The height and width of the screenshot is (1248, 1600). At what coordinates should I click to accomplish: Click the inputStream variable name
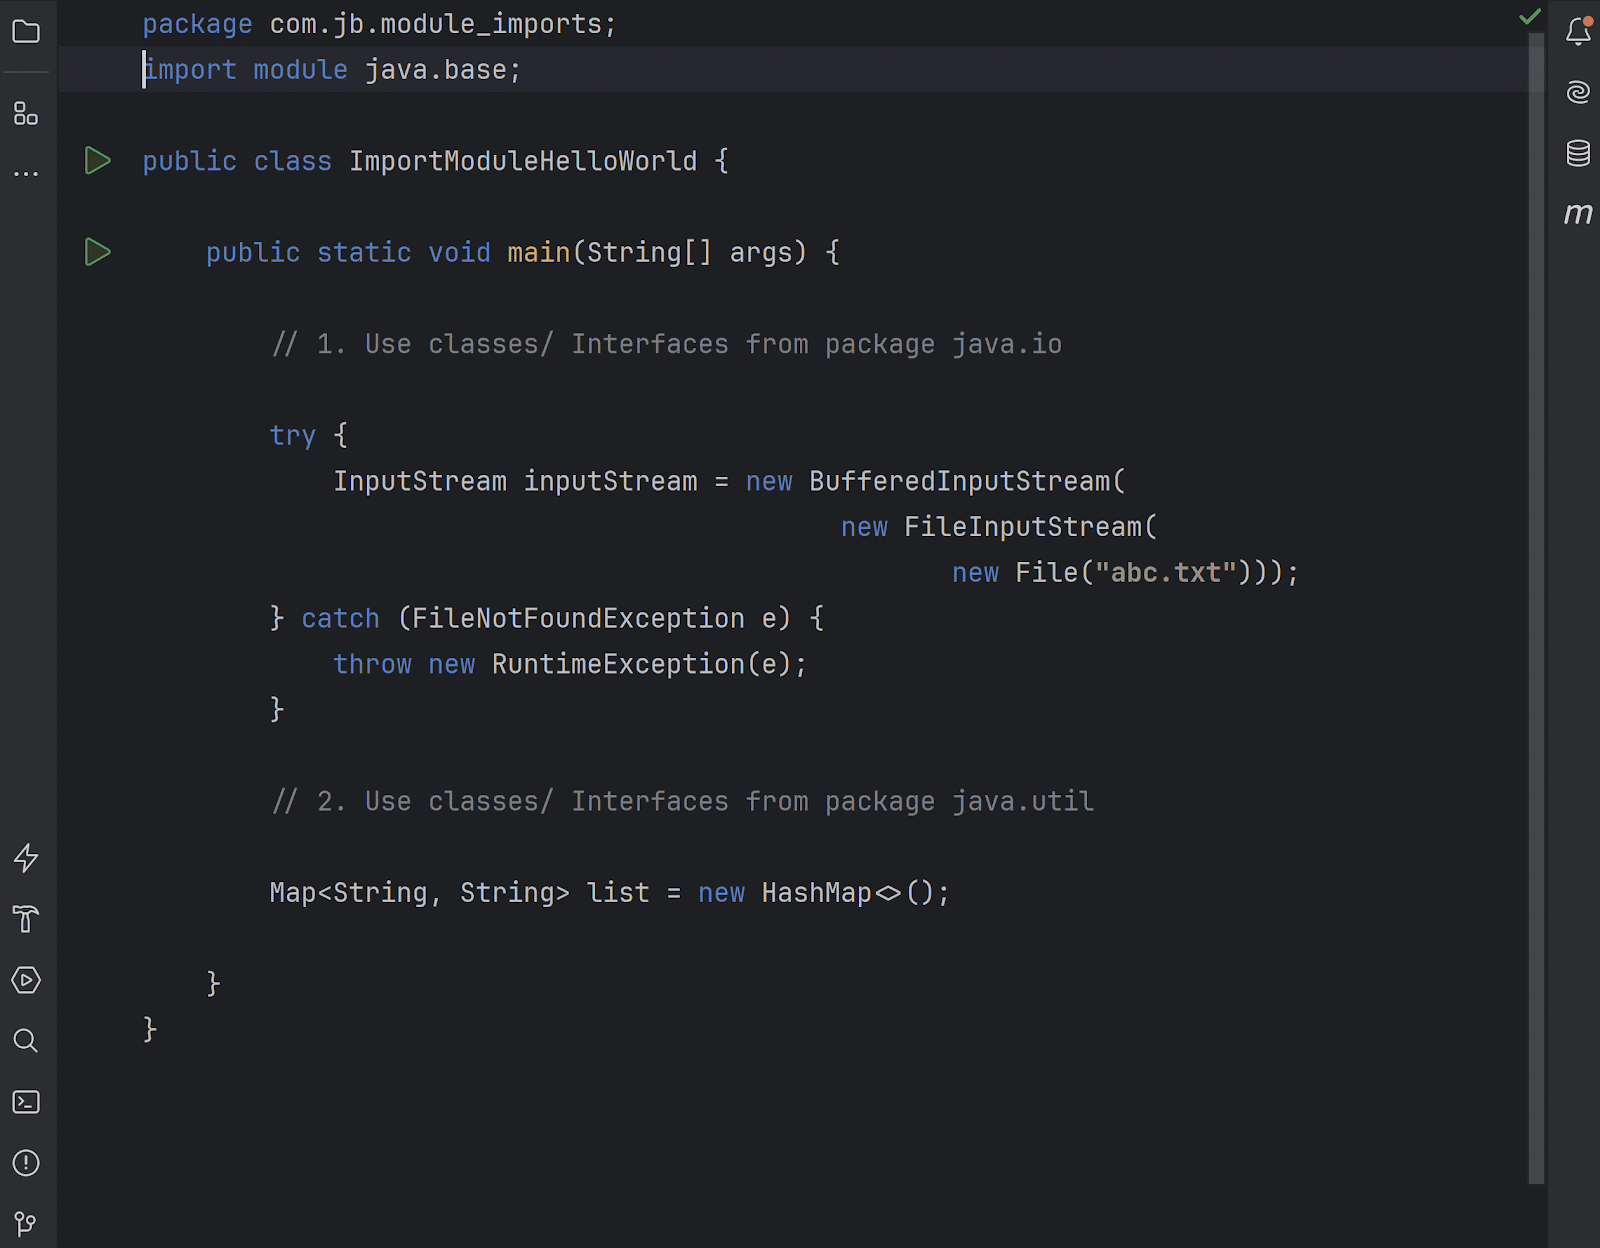click(x=610, y=481)
